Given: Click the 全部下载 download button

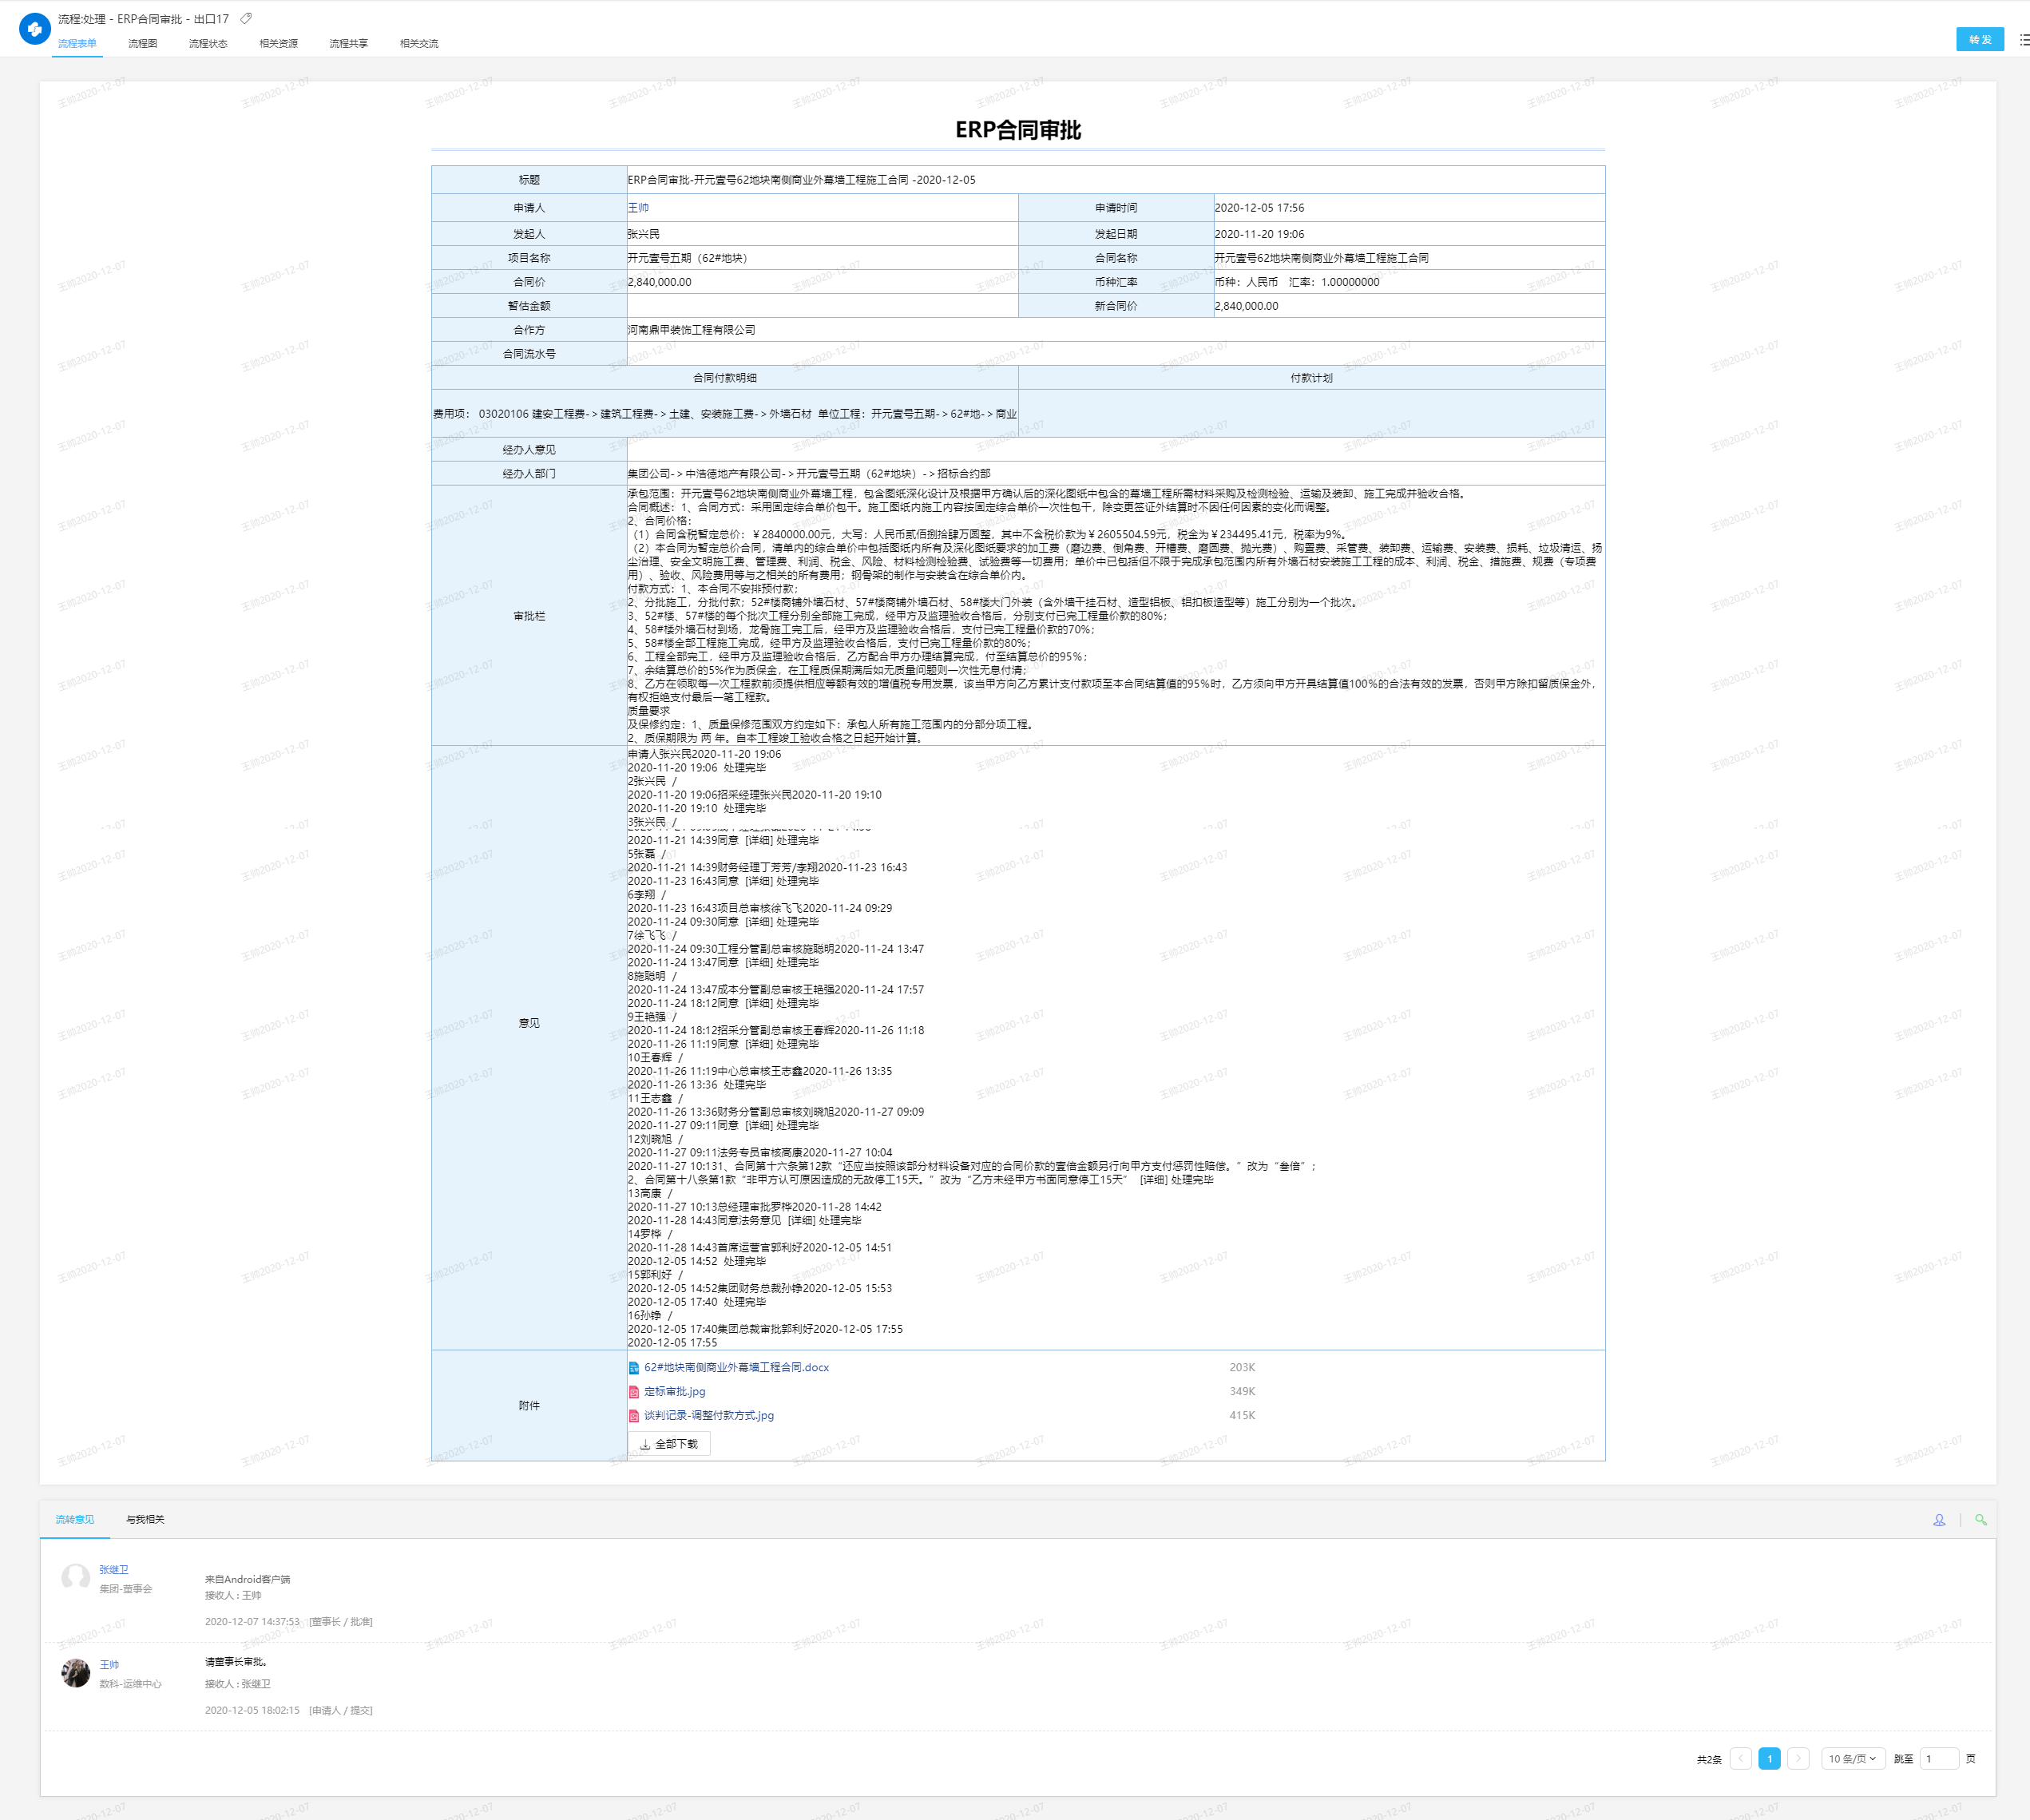Looking at the screenshot, I should coord(669,1444).
